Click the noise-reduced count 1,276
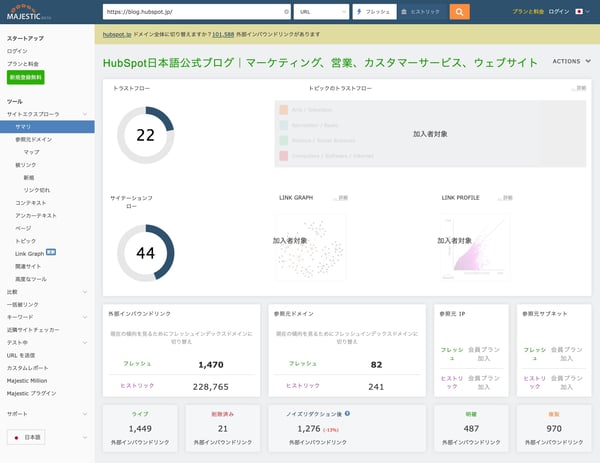 pyautogui.click(x=309, y=429)
